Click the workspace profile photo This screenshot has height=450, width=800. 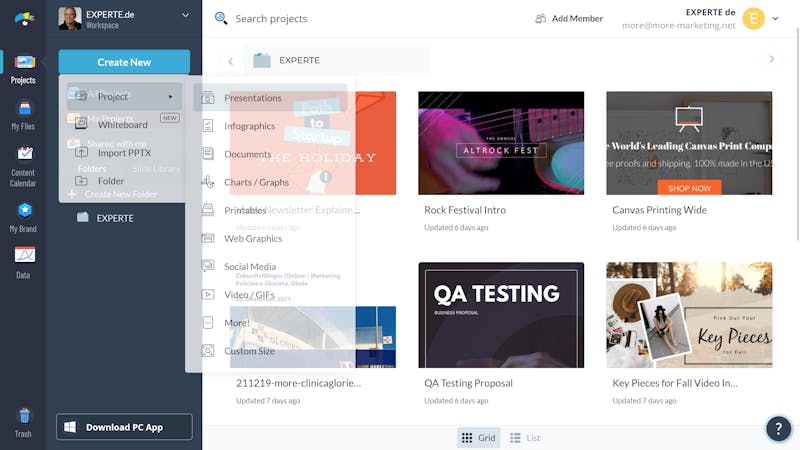click(69, 19)
